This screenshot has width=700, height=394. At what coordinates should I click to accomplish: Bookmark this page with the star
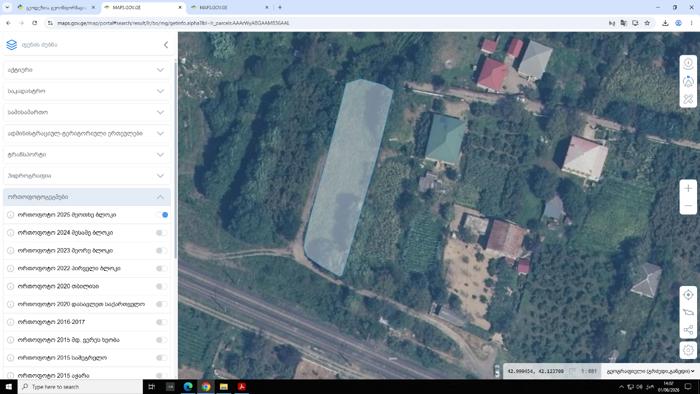click(x=647, y=23)
